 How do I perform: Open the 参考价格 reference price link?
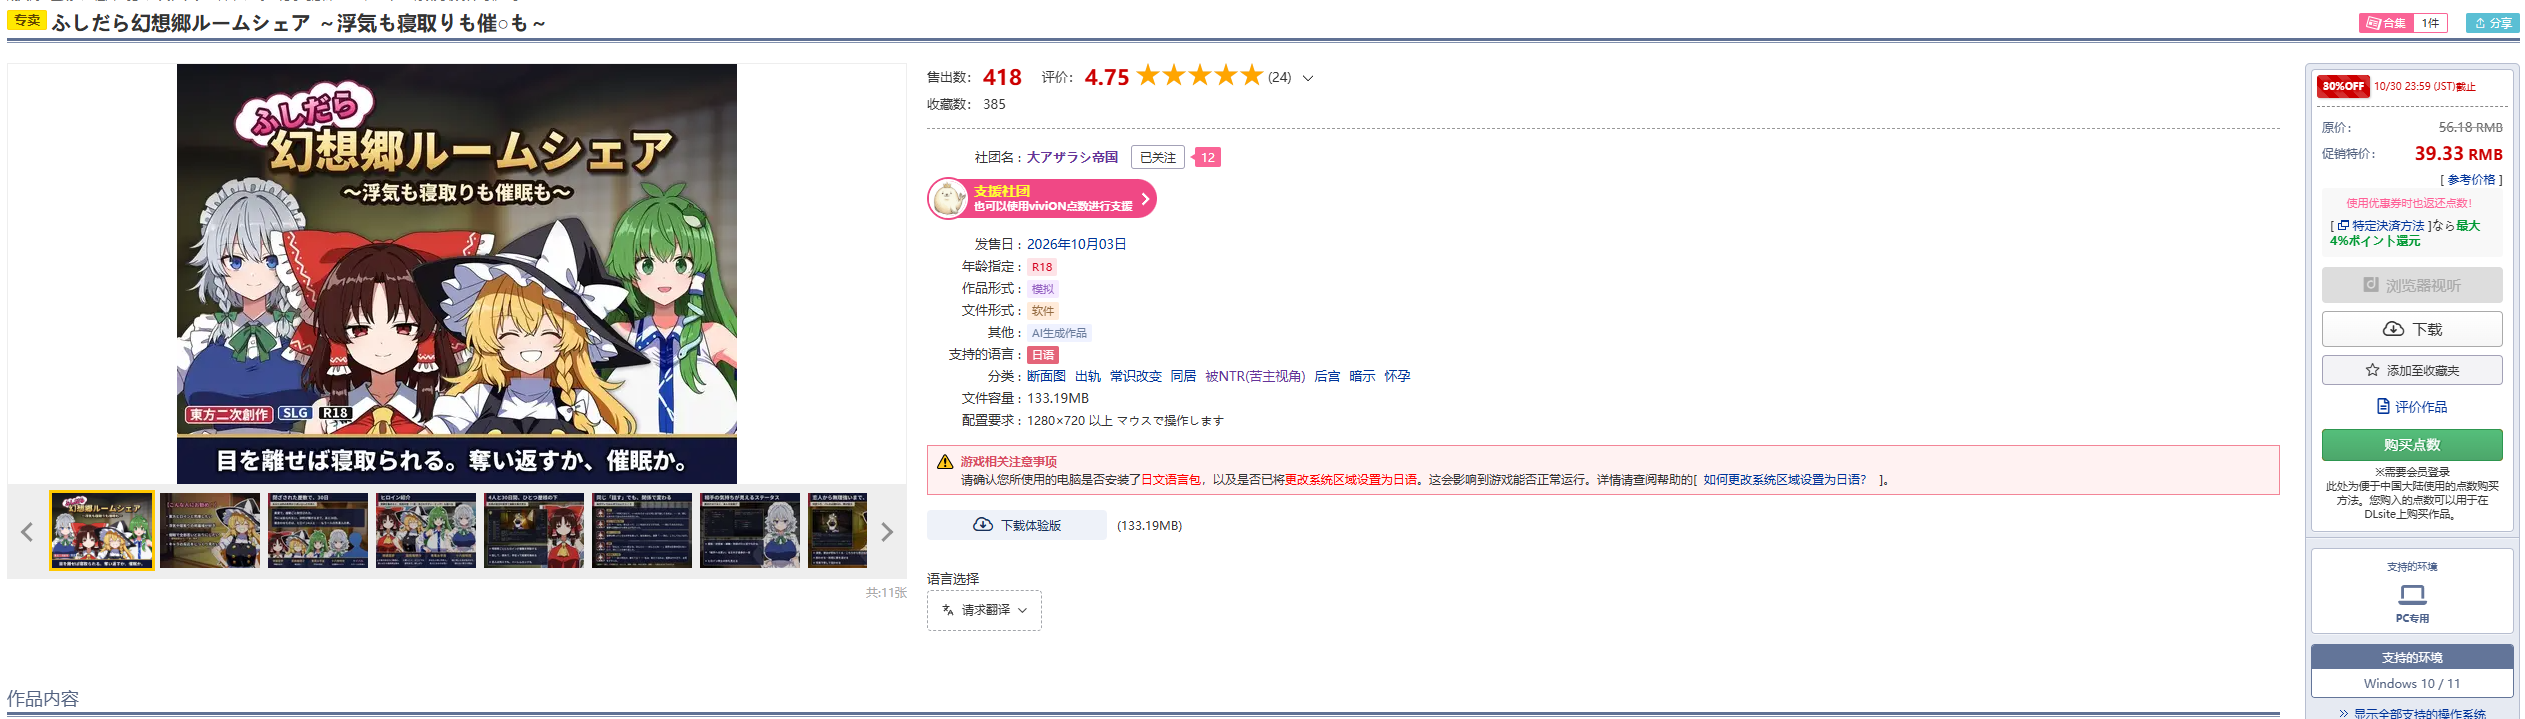coord(2471,180)
